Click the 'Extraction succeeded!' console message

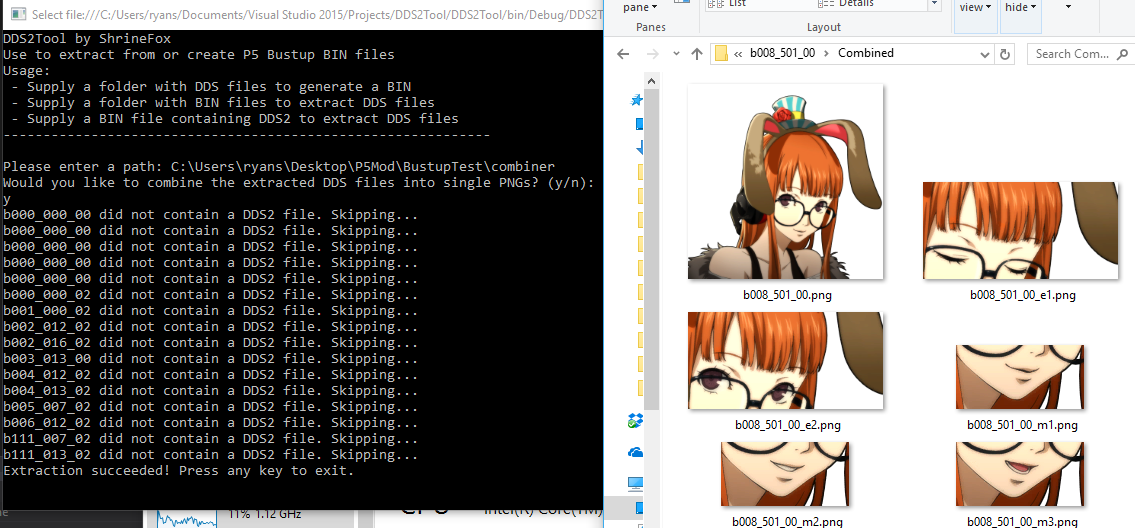(179, 470)
